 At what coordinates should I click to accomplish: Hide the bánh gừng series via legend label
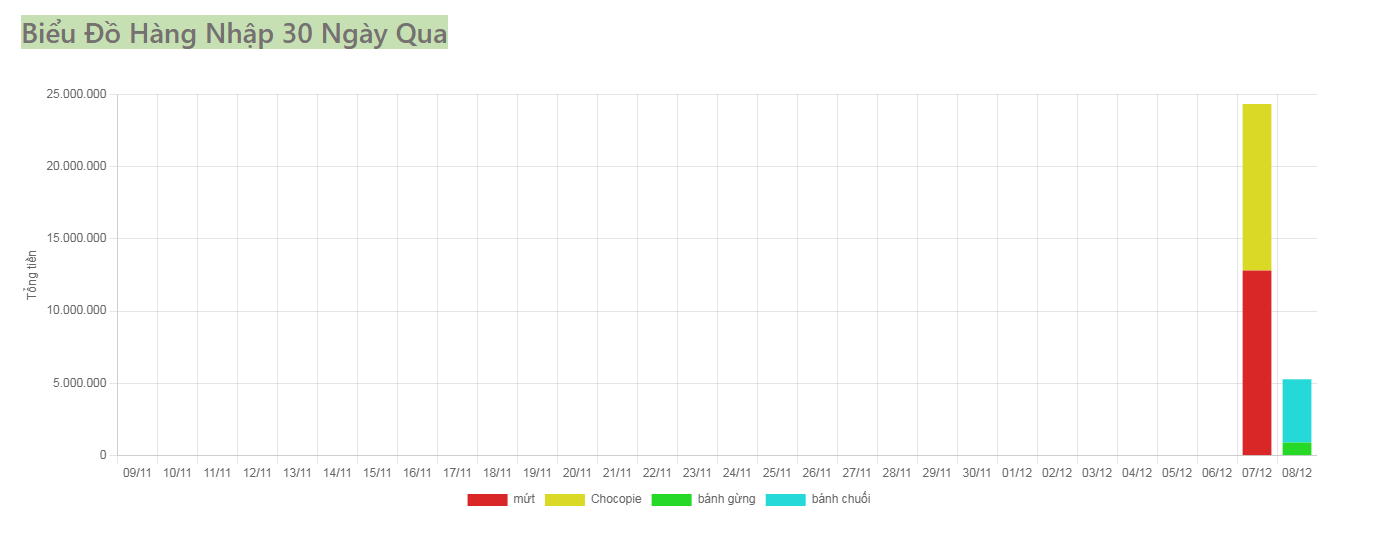point(727,499)
